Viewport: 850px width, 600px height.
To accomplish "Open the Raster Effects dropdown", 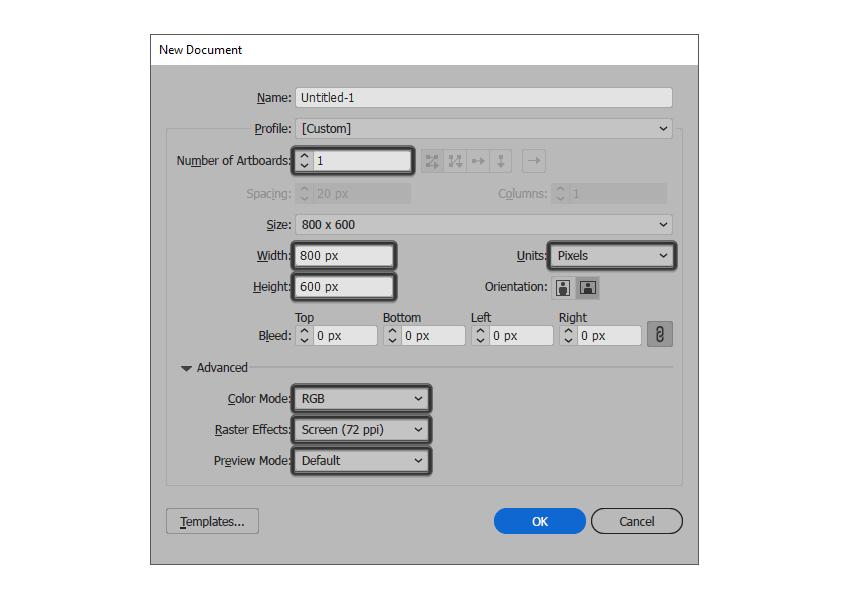I will 361,429.
